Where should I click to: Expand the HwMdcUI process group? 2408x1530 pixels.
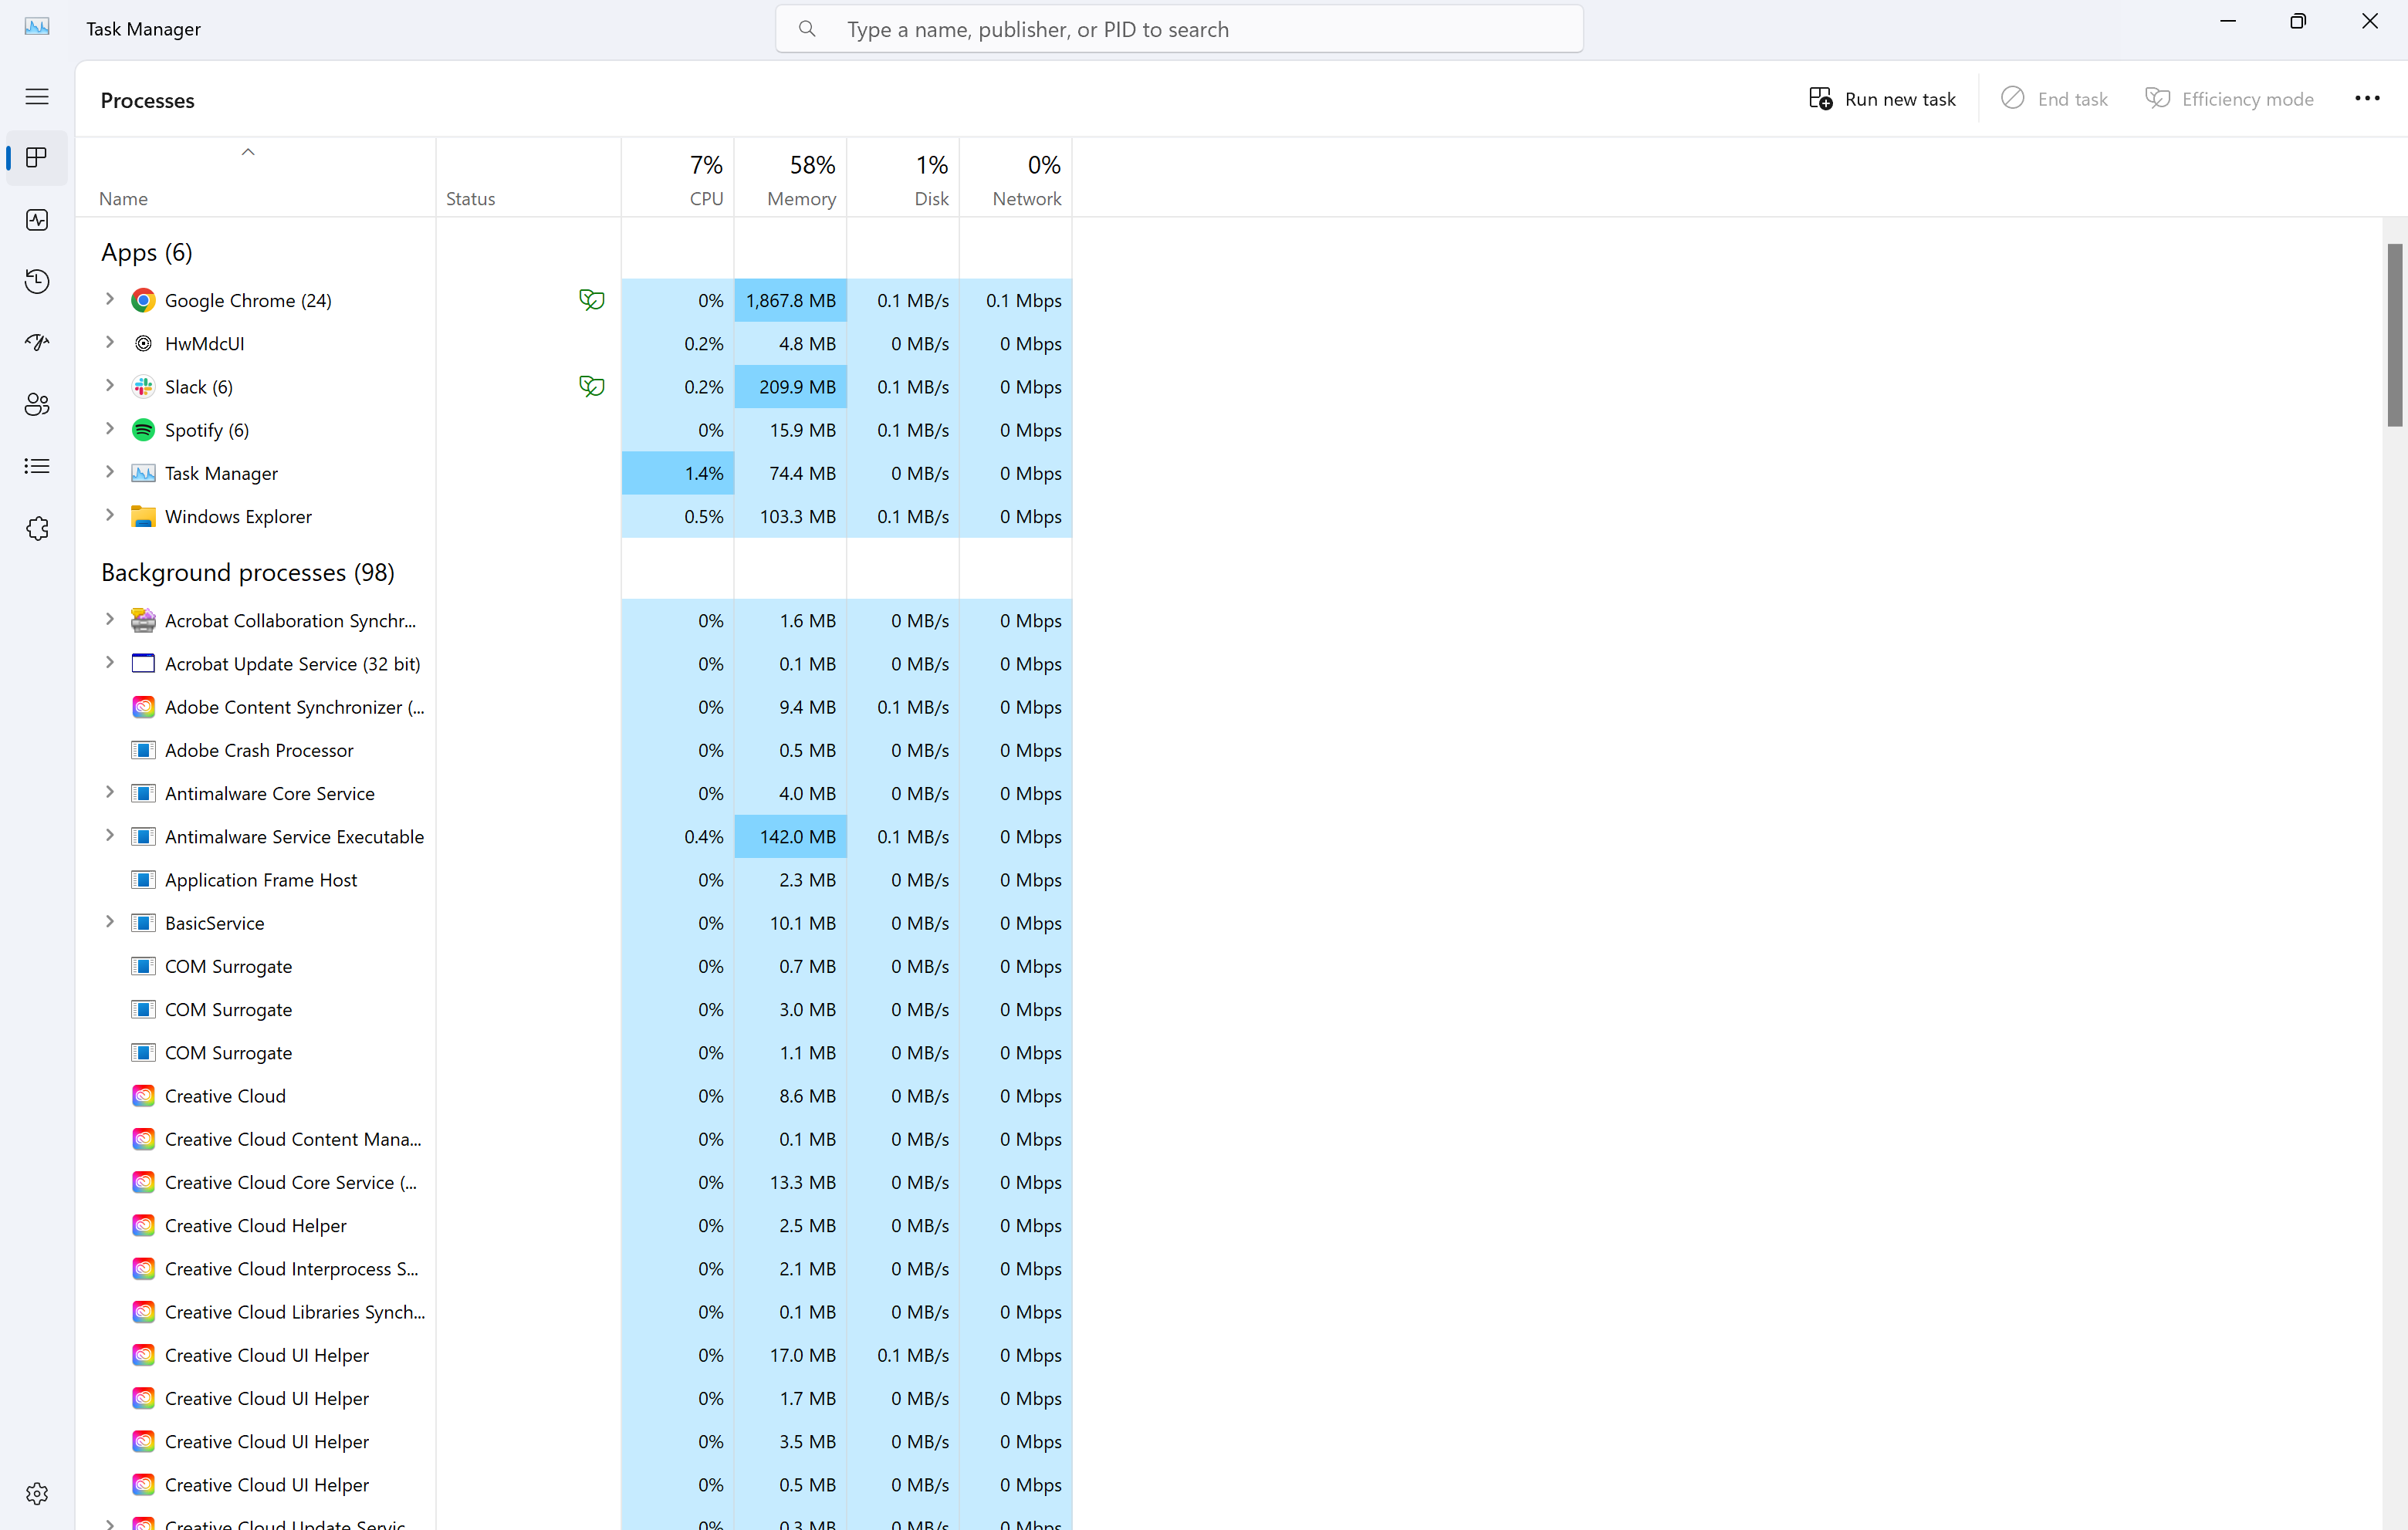pyautogui.click(x=110, y=342)
